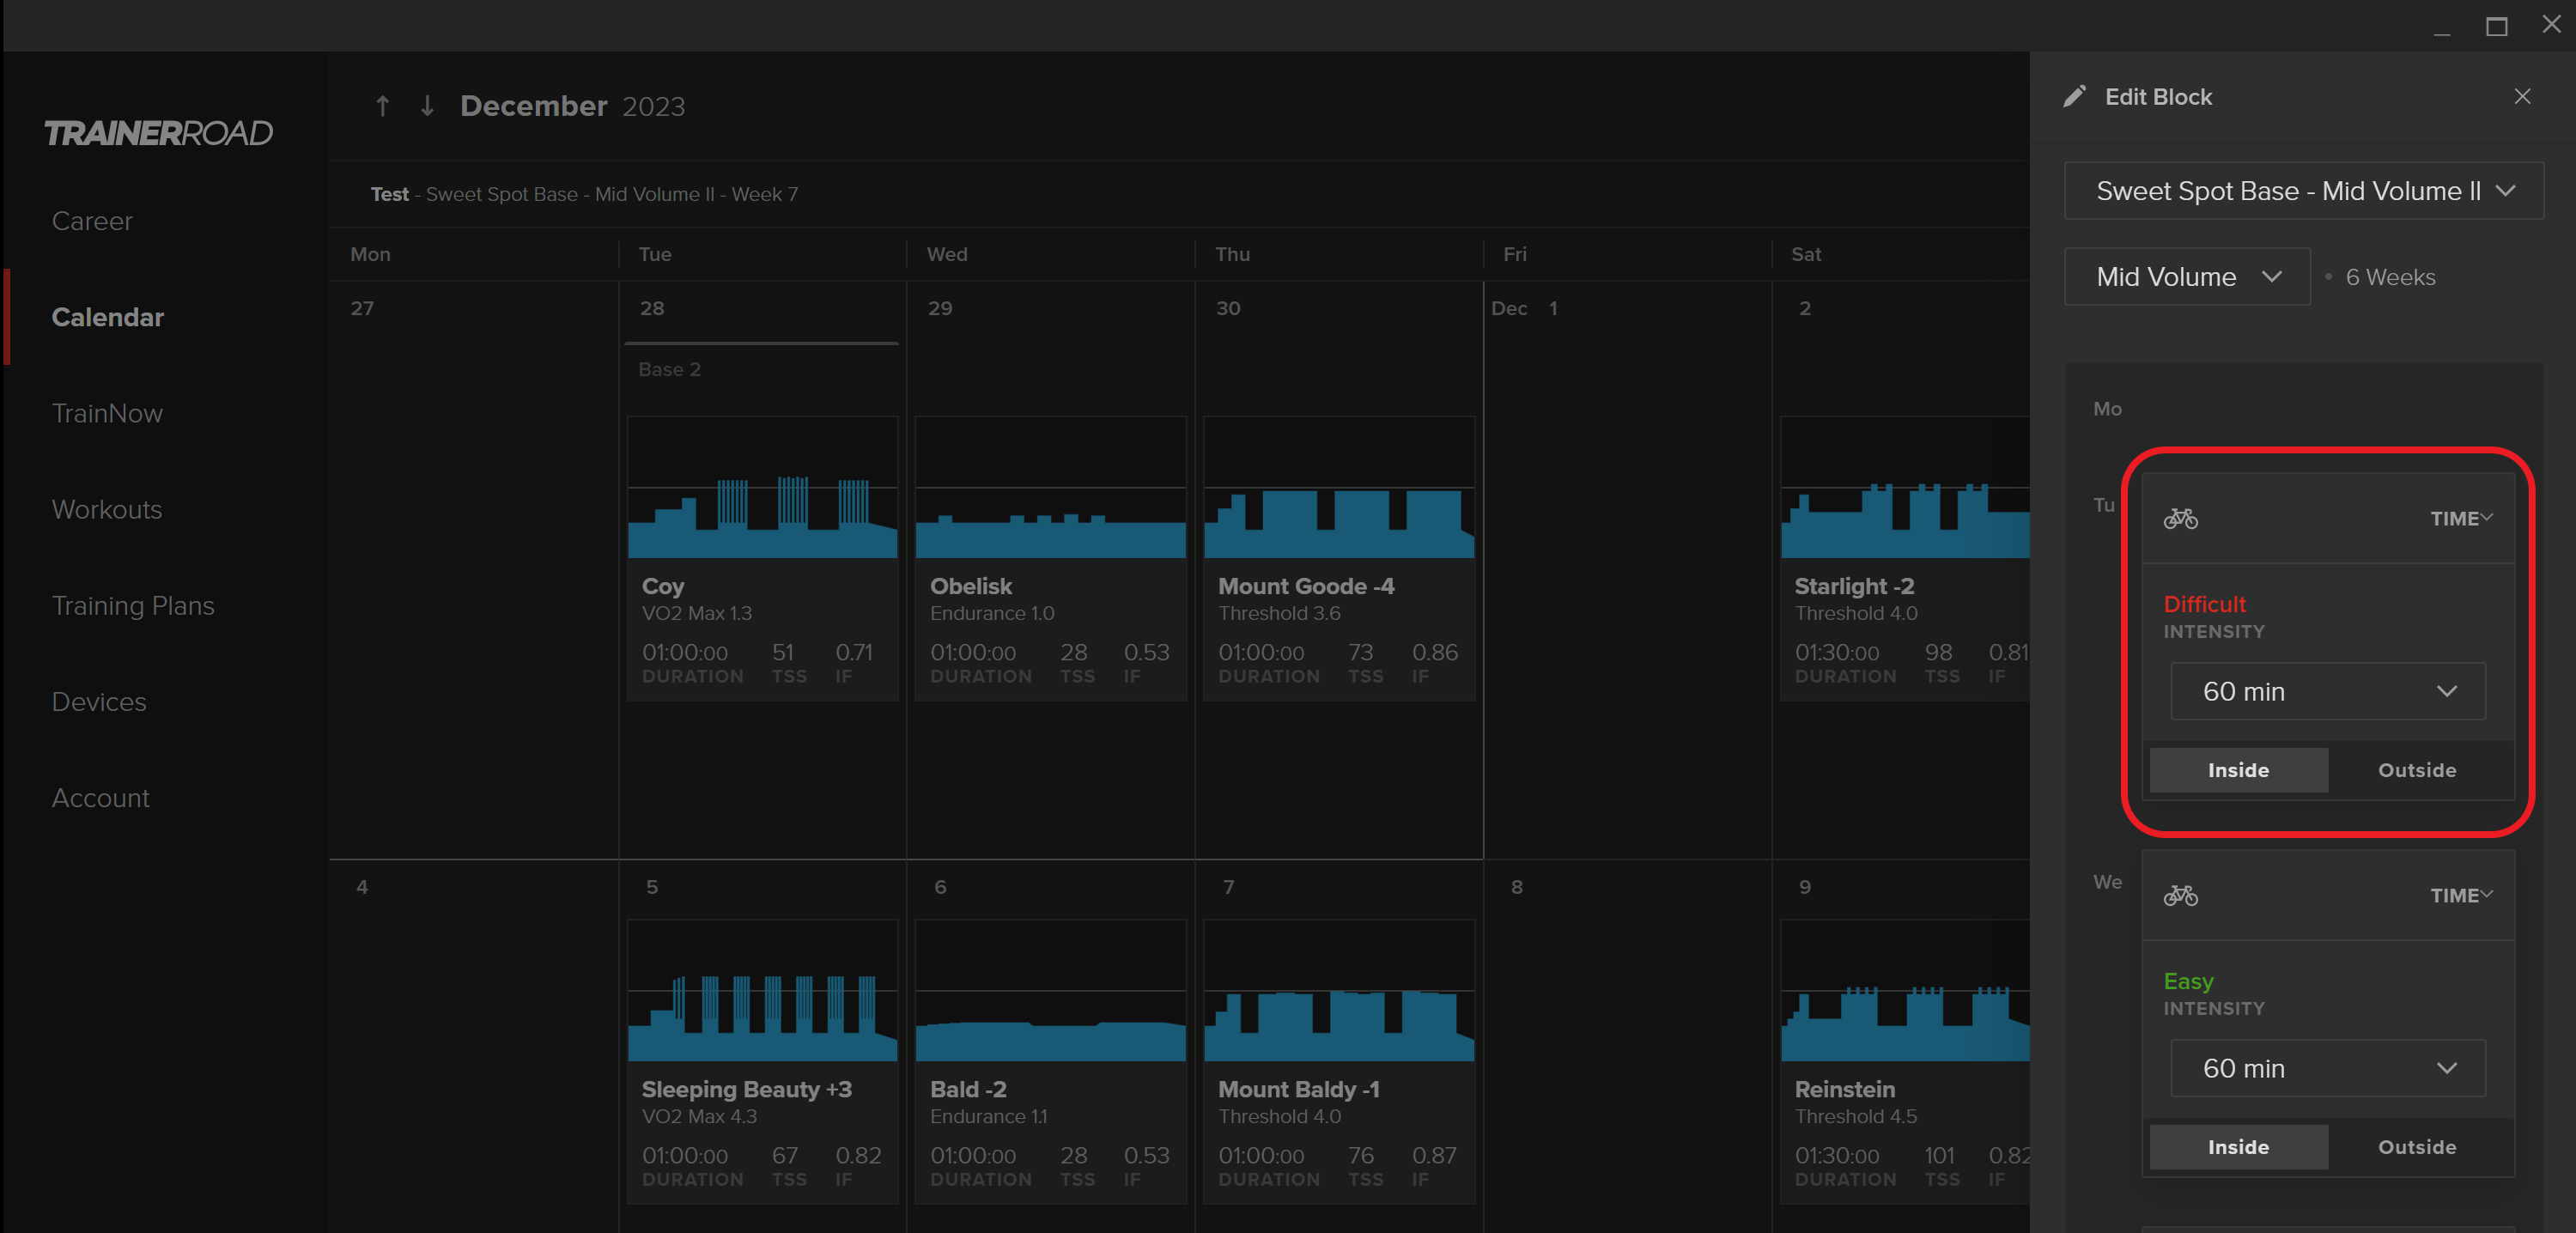The height and width of the screenshot is (1233, 2576).
Task: Select Inside for Wednesday's workout
Action: pos(2238,1147)
